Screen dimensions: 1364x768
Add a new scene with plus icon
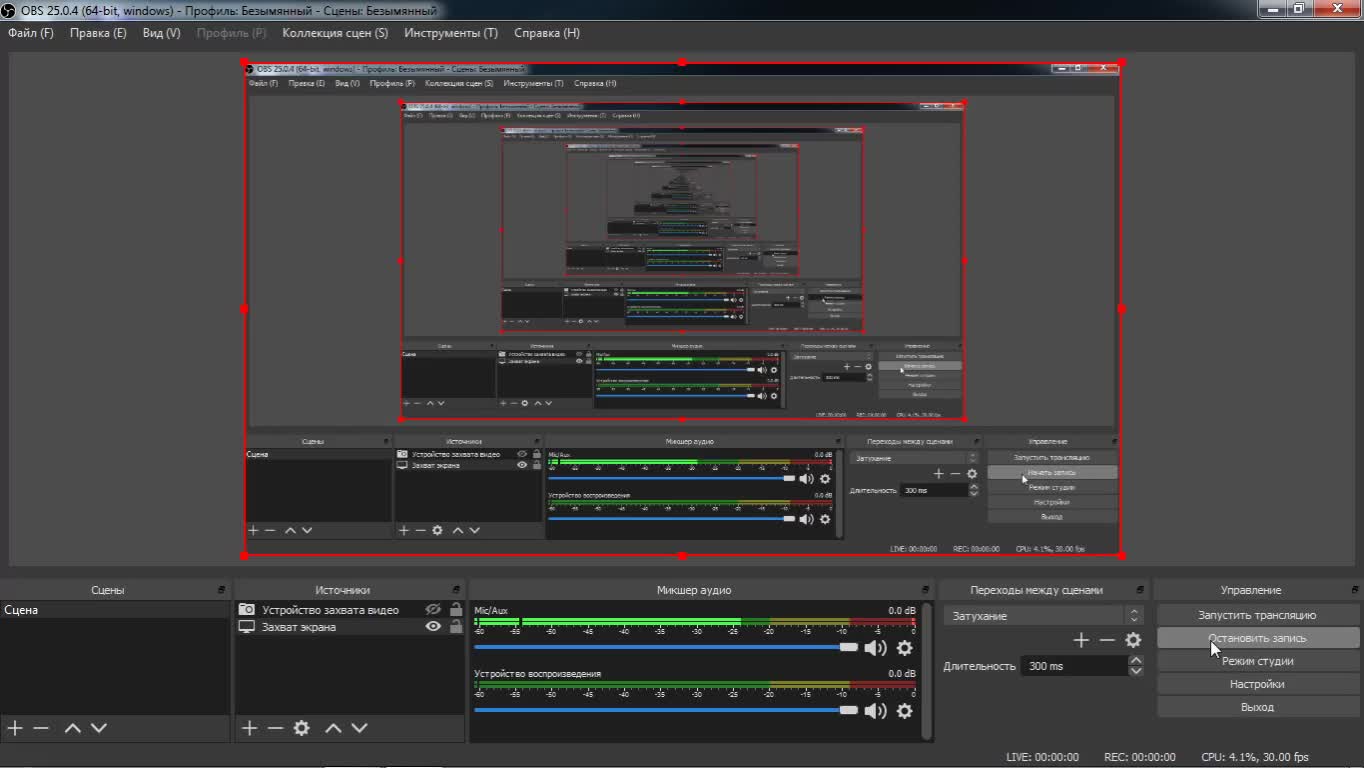[x=15, y=728]
